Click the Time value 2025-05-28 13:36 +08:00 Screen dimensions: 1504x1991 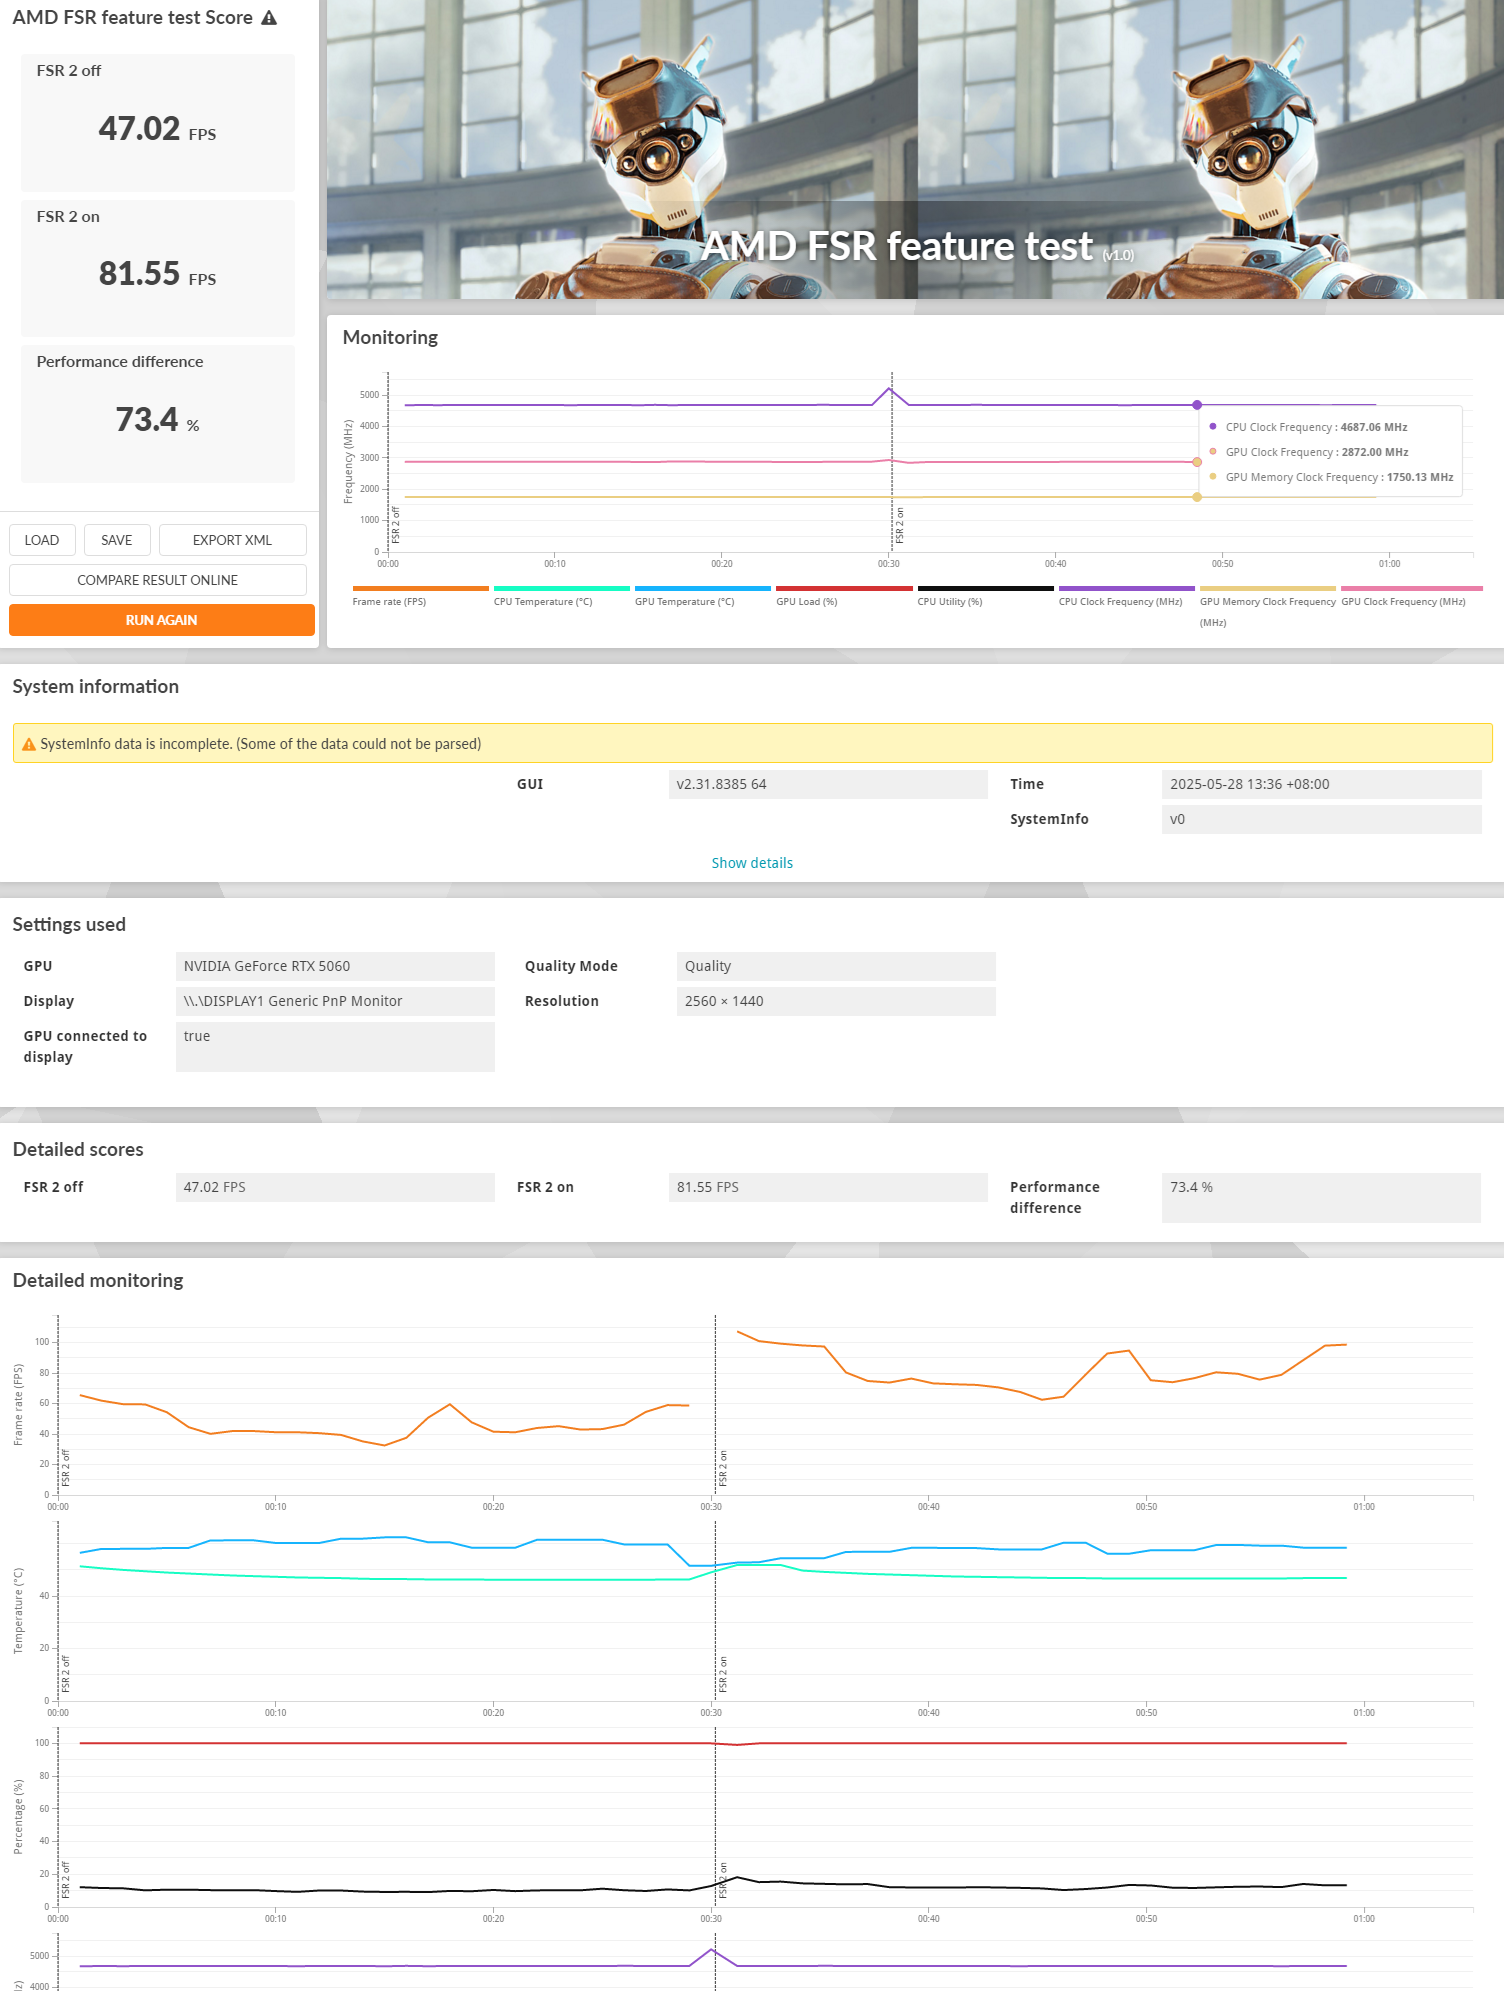point(1321,784)
